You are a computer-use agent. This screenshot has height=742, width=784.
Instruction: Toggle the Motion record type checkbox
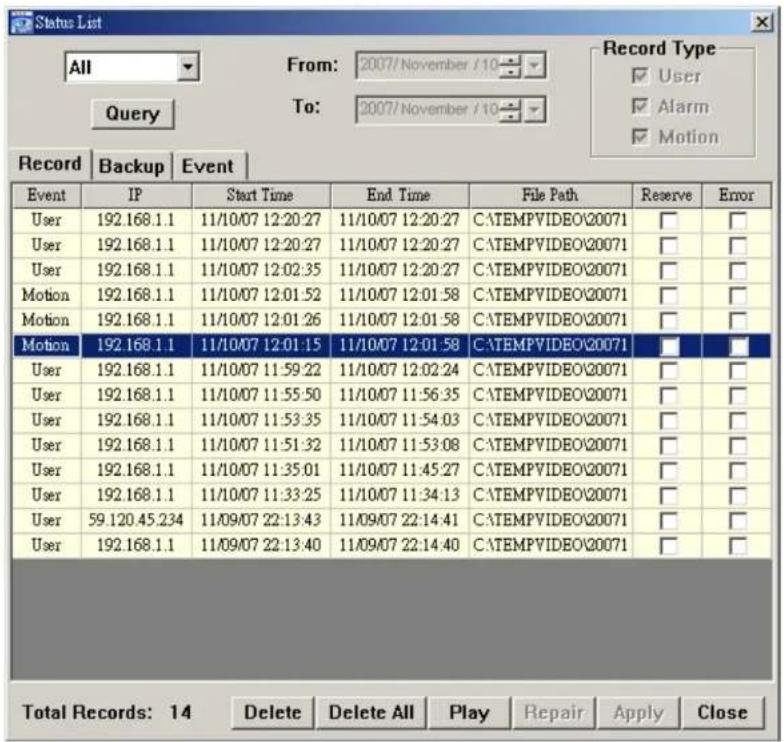coord(640,137)
